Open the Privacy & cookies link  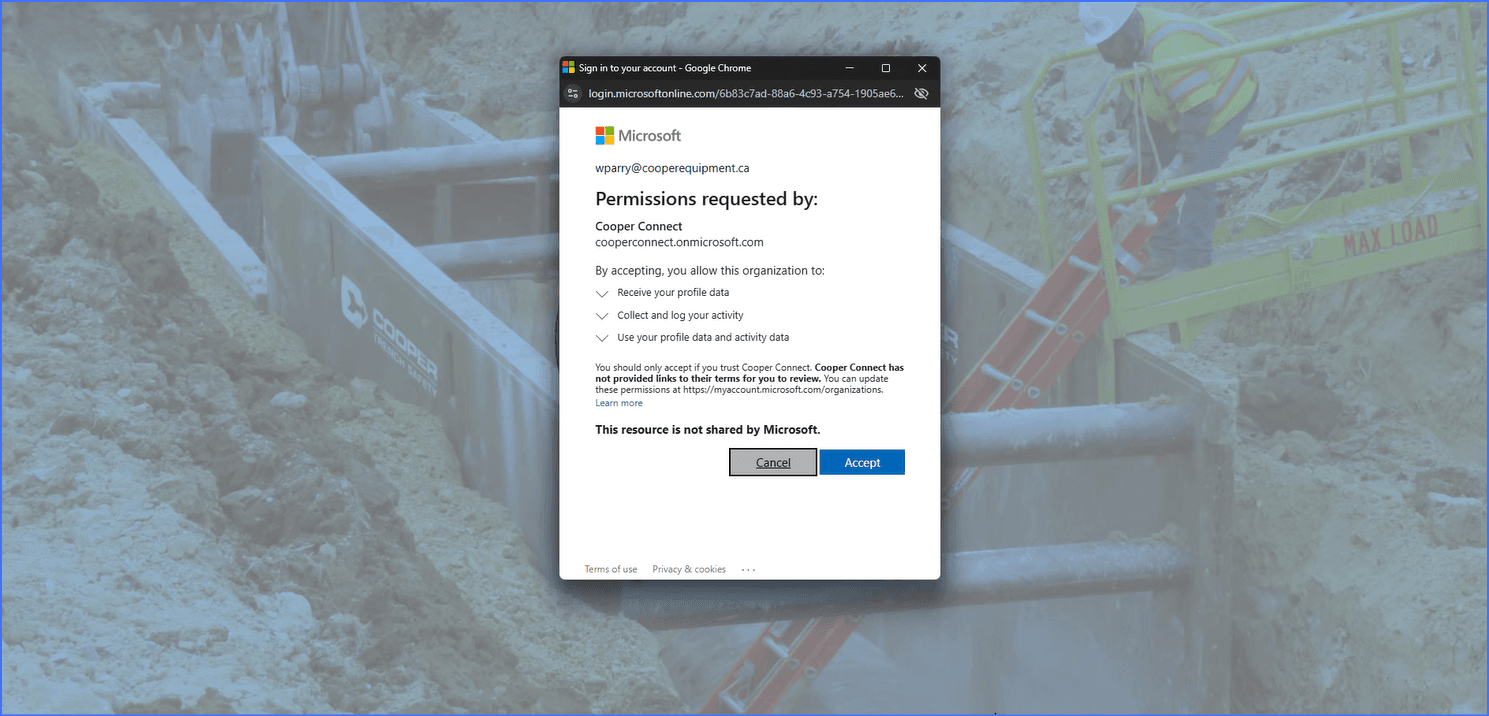tap(689, 569)
